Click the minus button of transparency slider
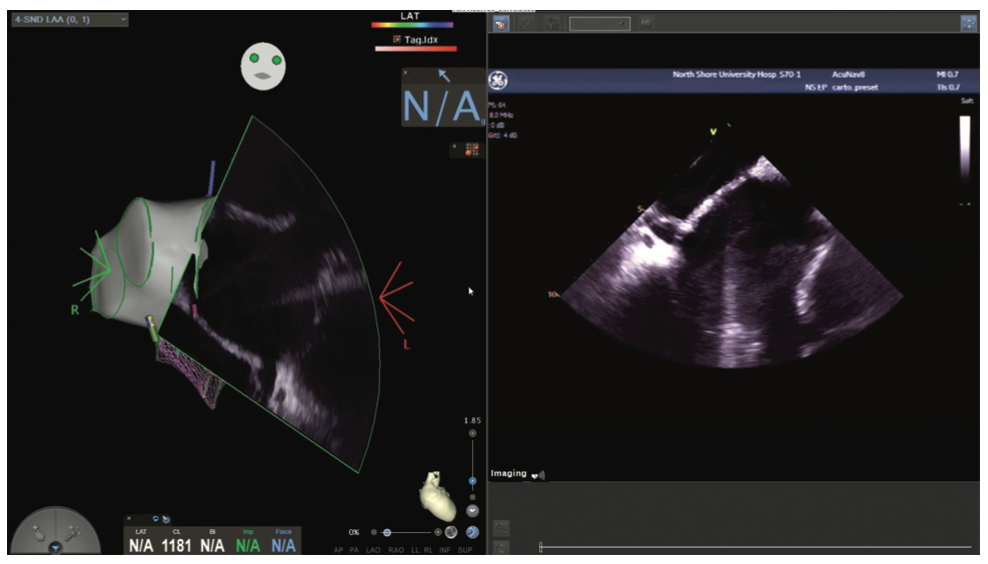Image resolution: width=988 pixels, height=564 pixels. point(374,532)
